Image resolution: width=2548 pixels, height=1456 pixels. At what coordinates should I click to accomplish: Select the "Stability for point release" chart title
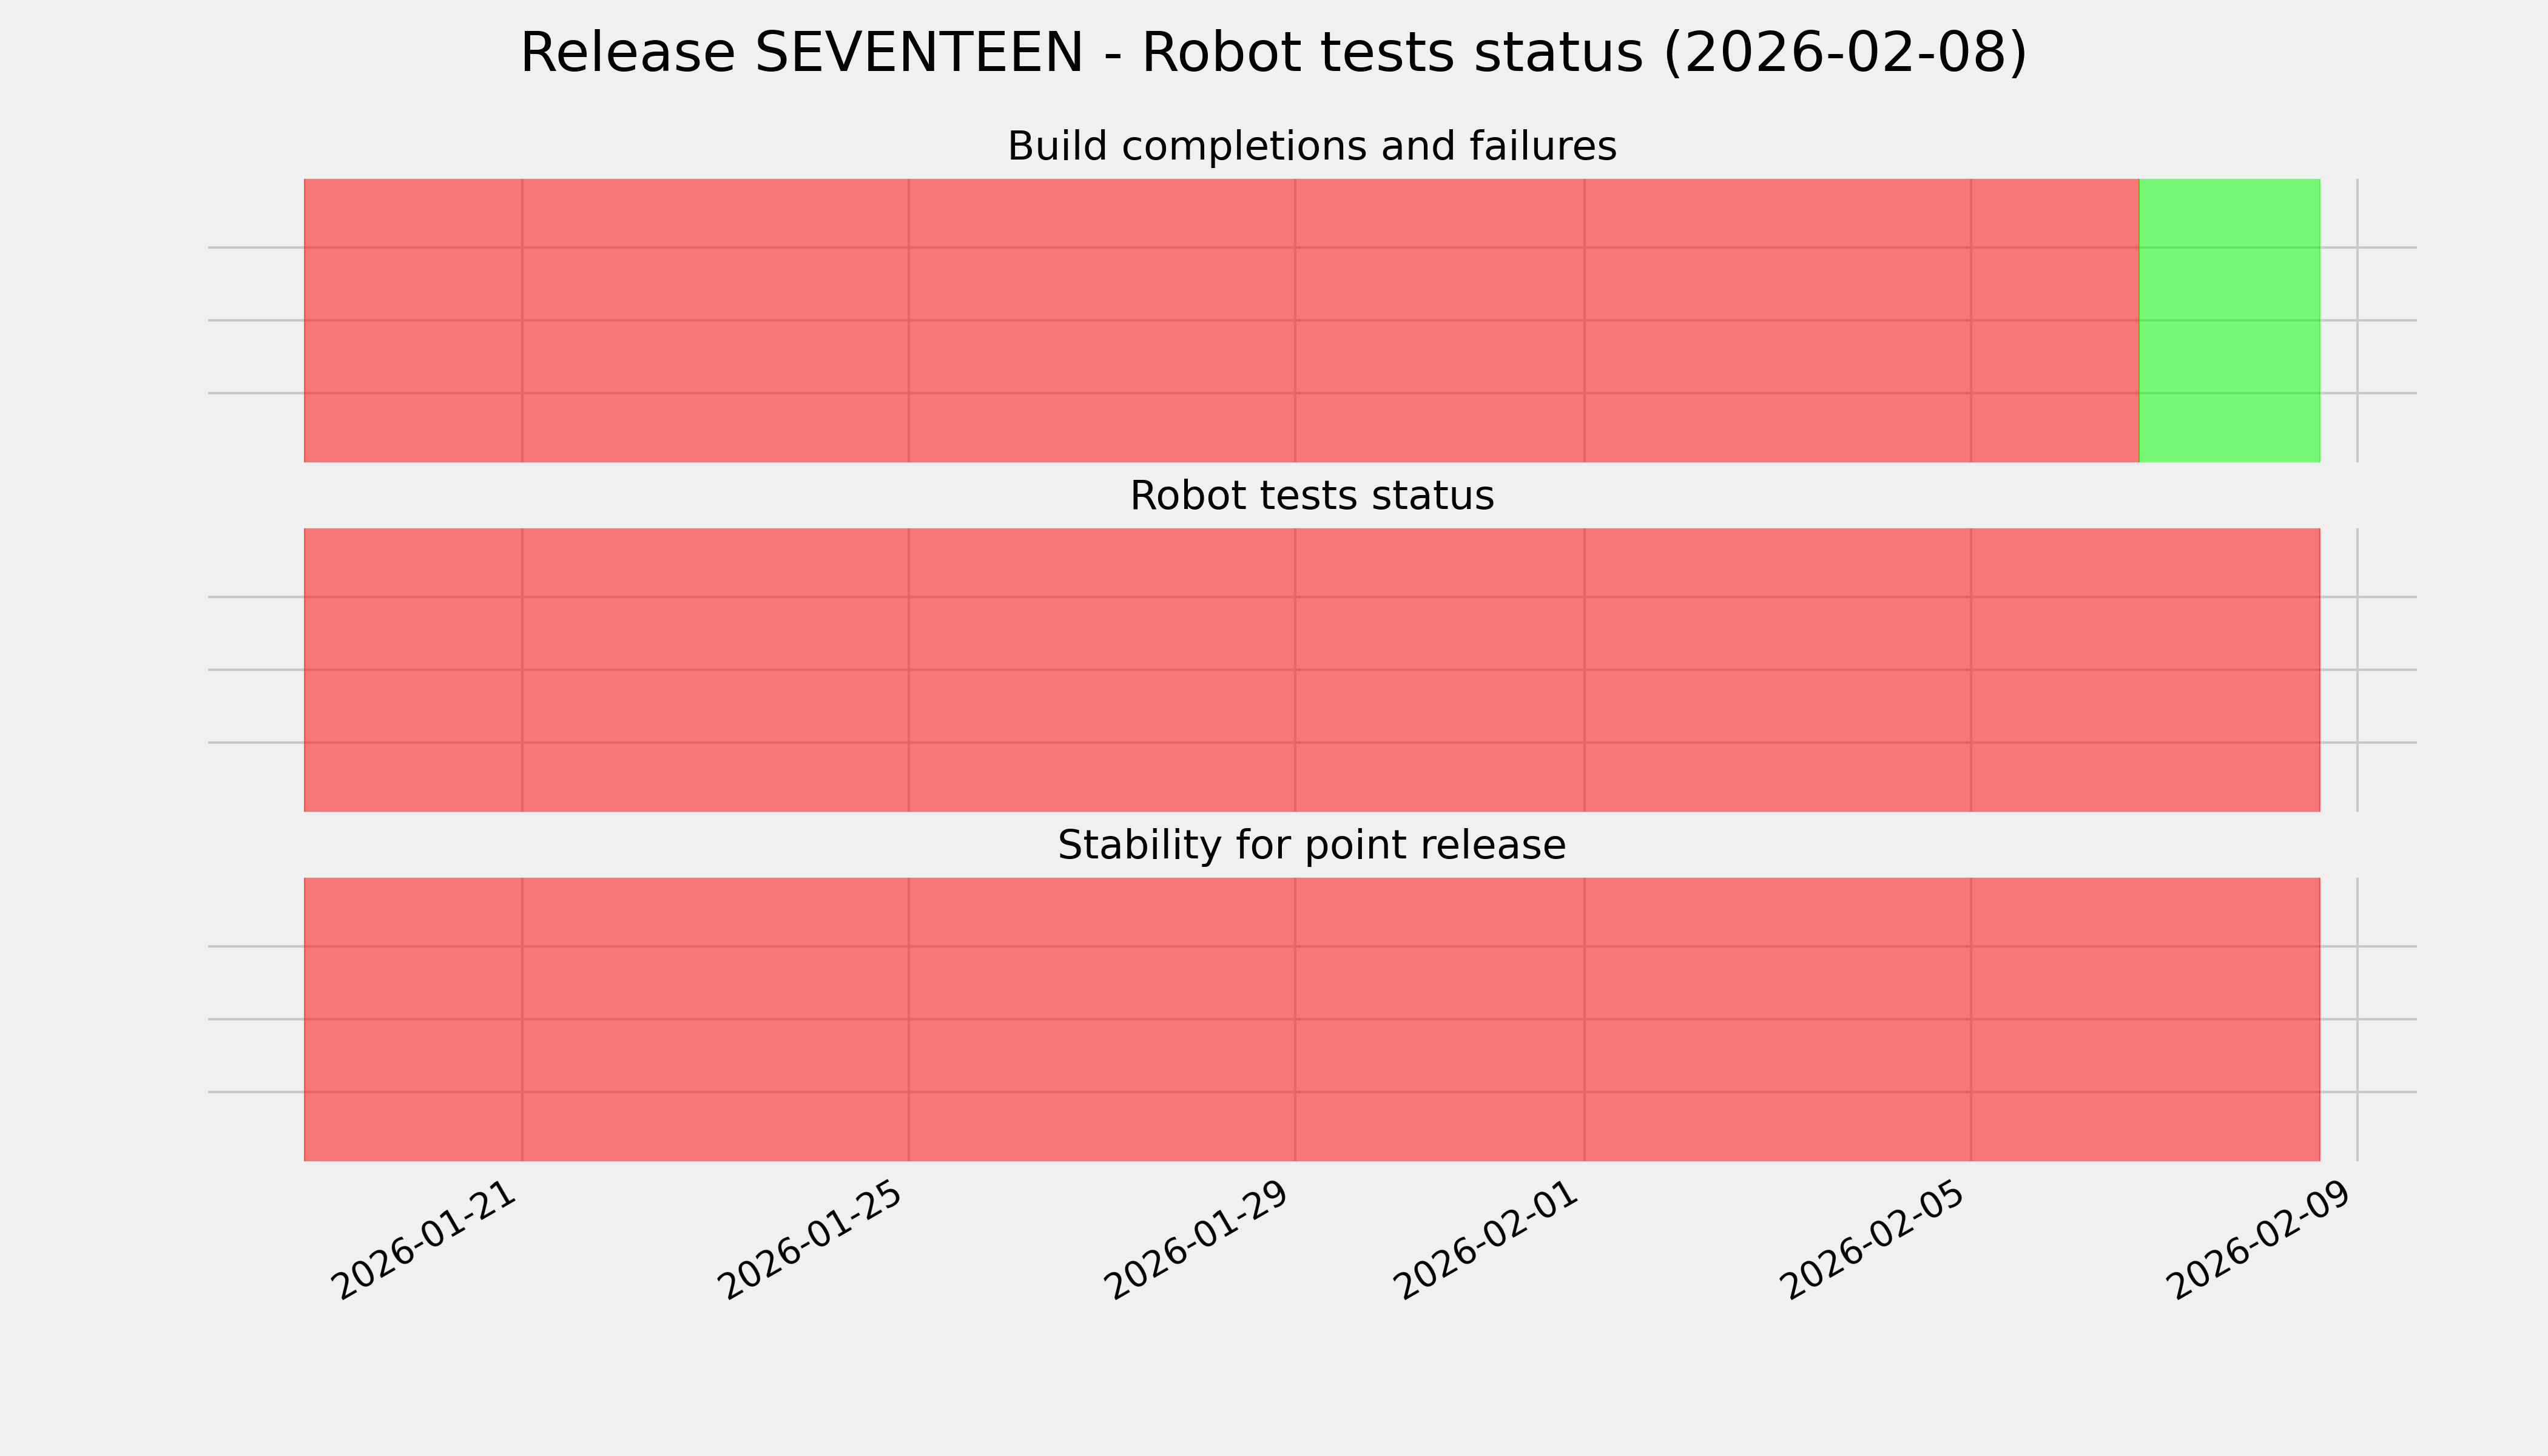(1311, 845)
